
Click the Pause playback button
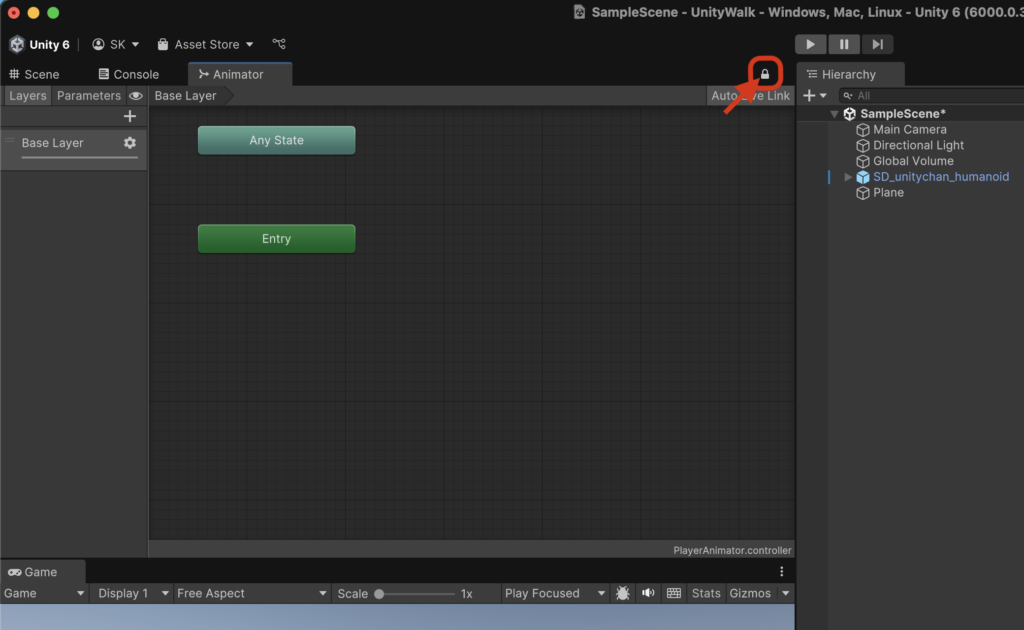844,44
